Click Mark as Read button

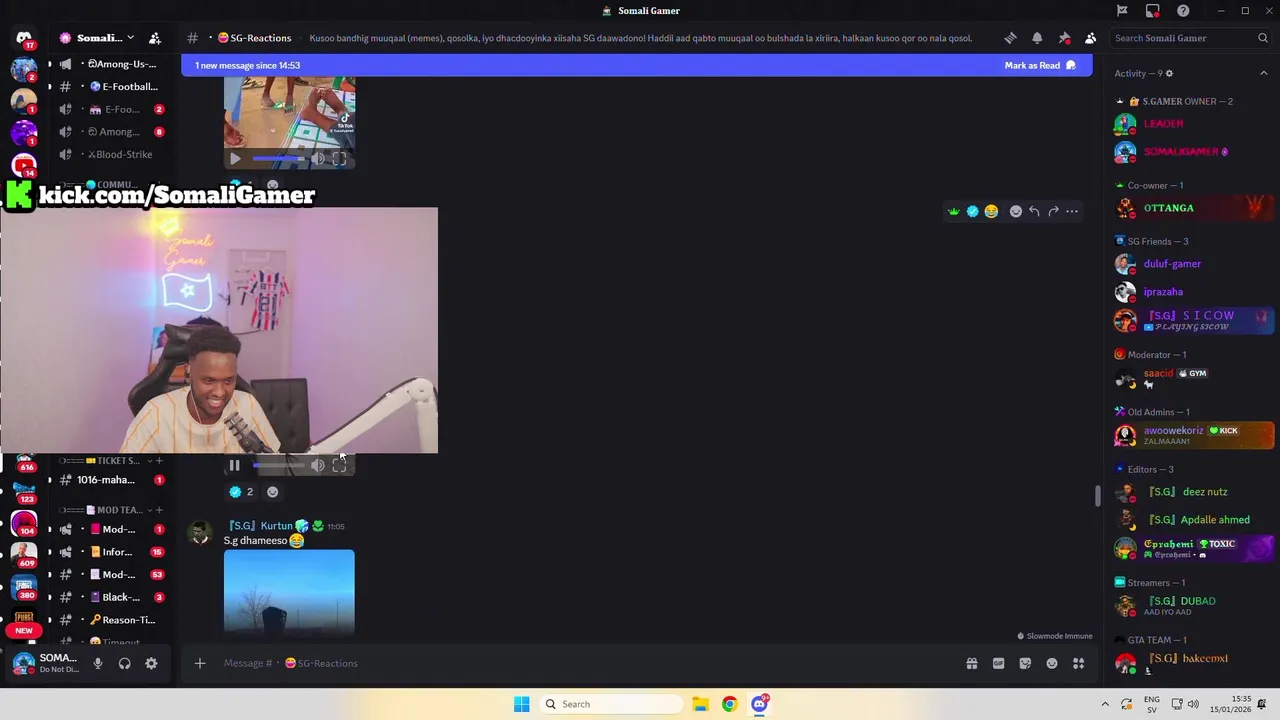(1040, 65)
